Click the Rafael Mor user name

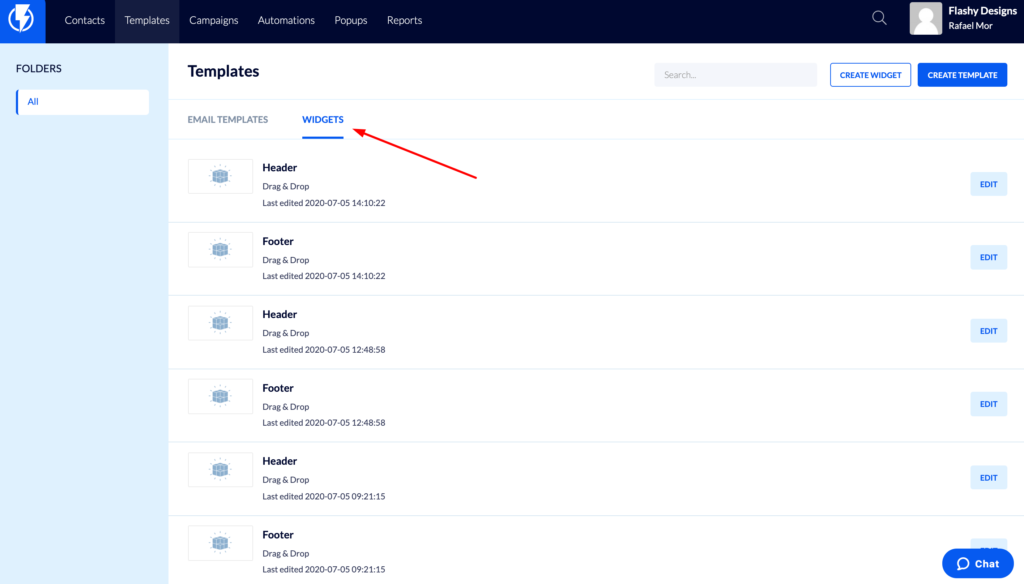970,26
